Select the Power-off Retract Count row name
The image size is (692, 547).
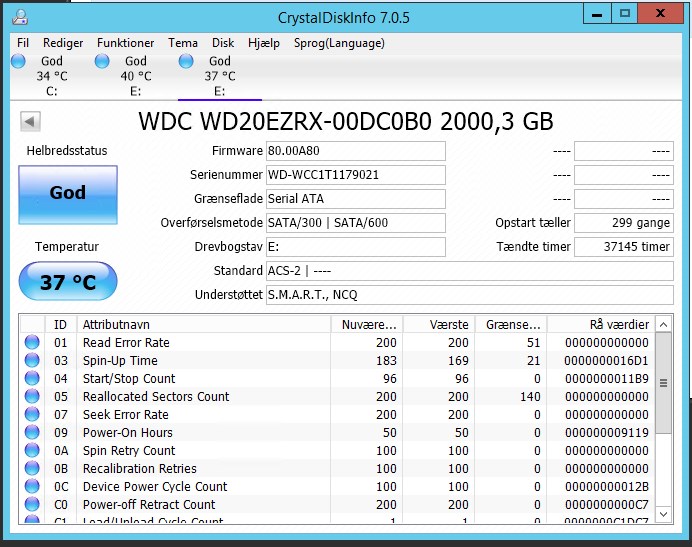pos(149,504)
